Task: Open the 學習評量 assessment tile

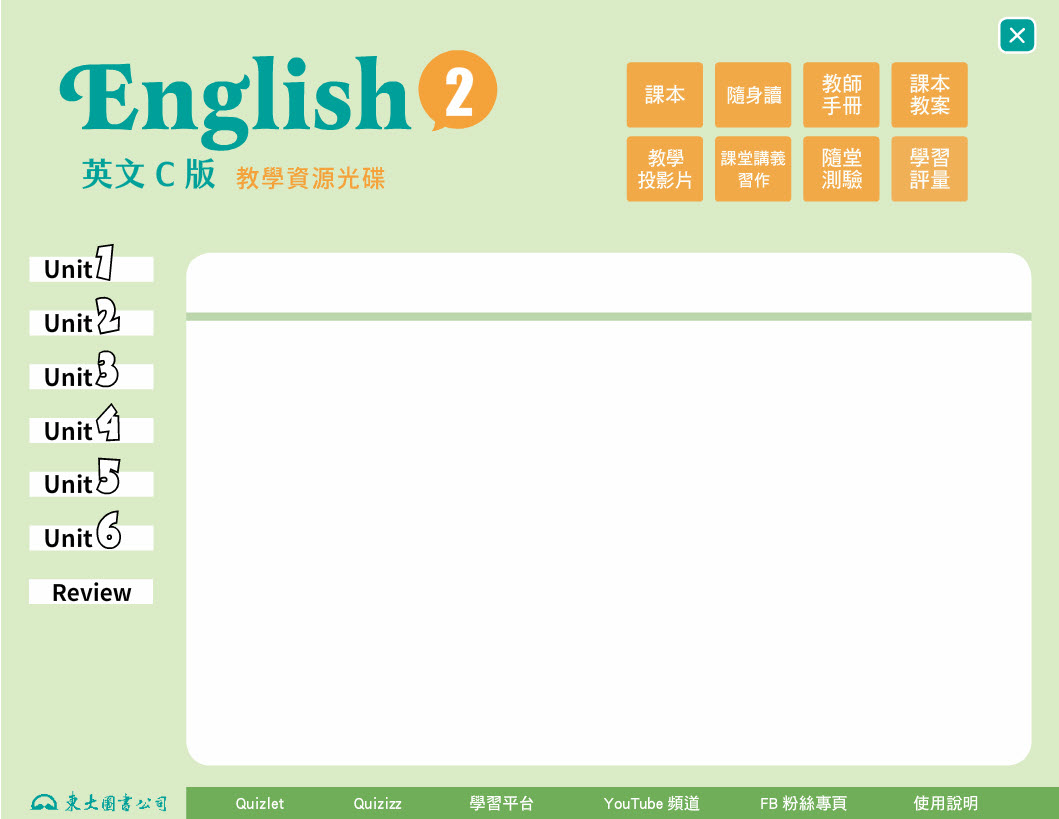Action: [x=929, y=169]
